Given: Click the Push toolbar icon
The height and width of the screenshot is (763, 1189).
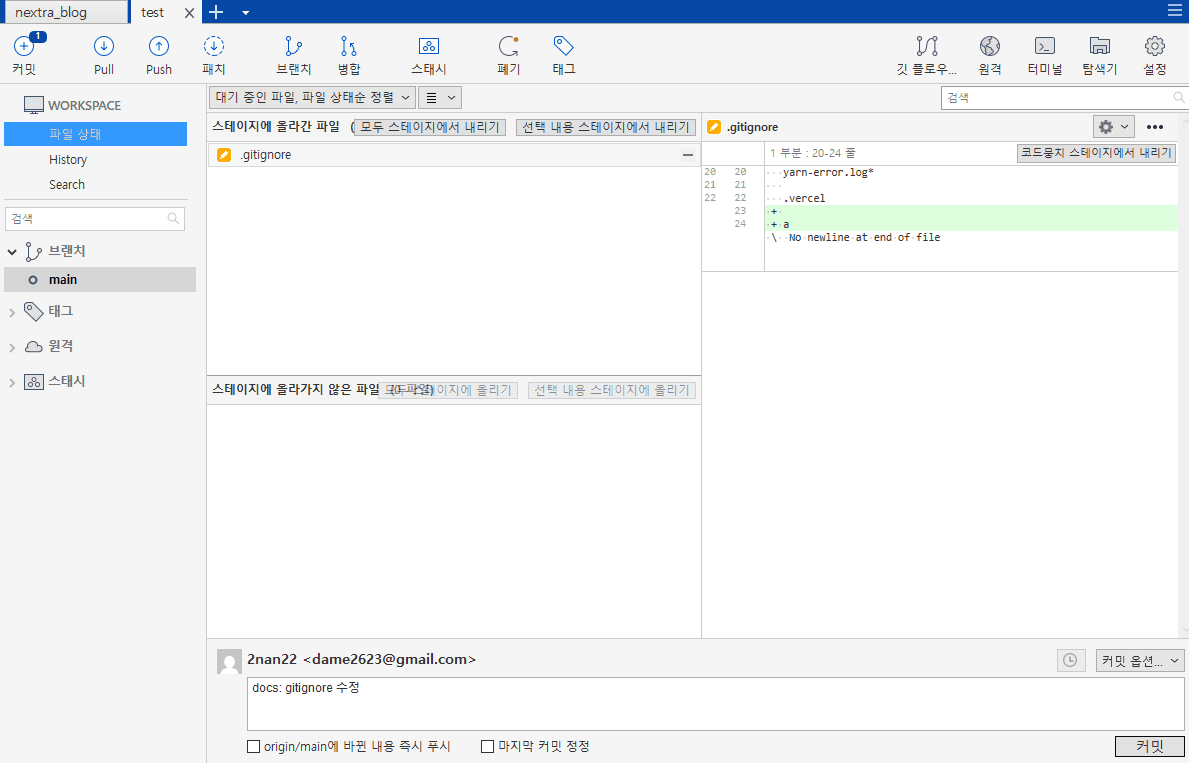Looking at the screenshot, I should click(158, 55).
